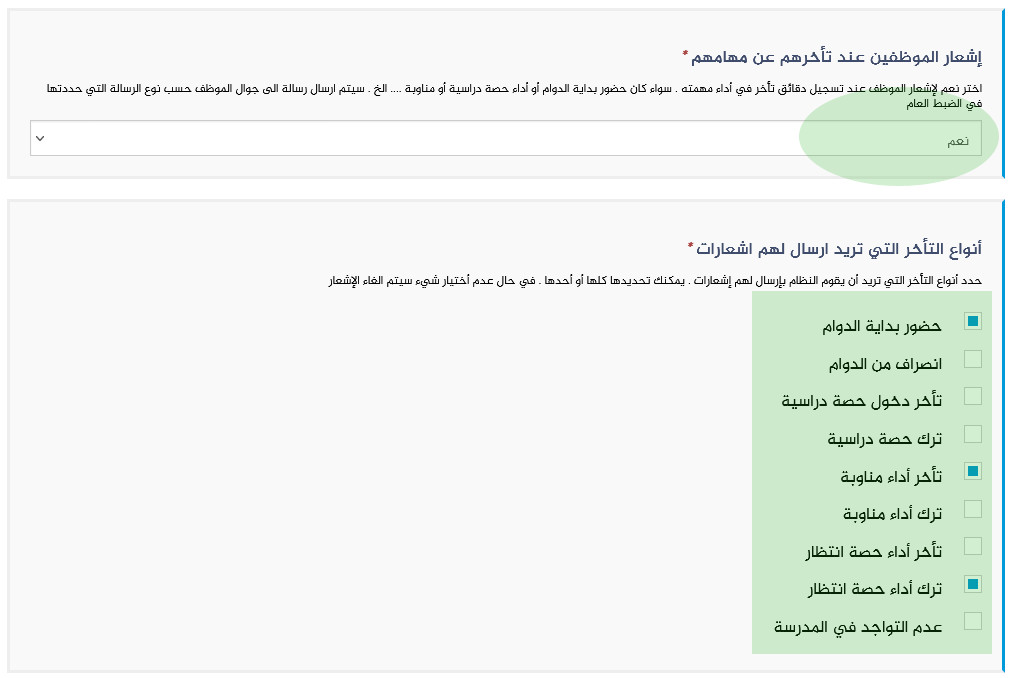The image size is (1019, 678).
Task: Disable the "ترك أداء حصة انتظار" checkbox
Action: click(x=972, y=584)
